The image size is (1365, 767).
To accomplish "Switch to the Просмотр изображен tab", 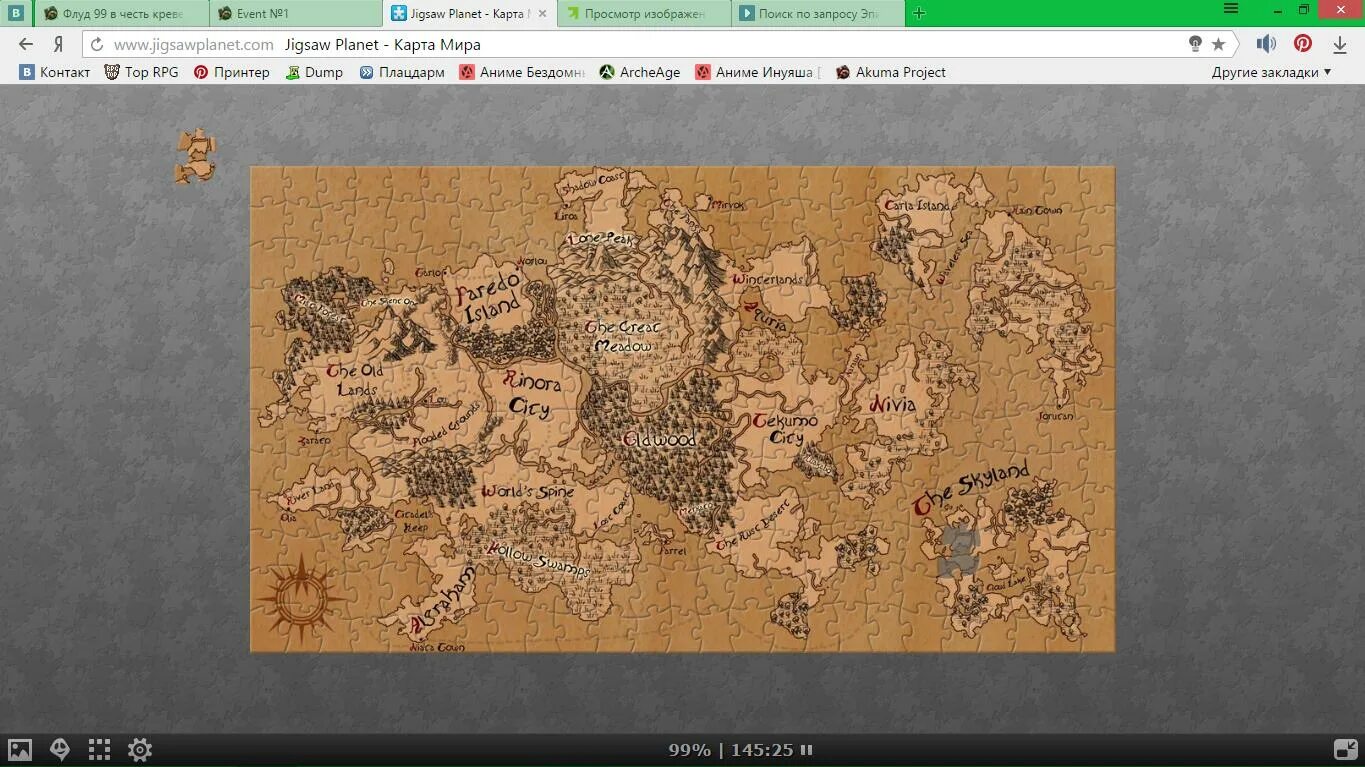I will point(645,13).
